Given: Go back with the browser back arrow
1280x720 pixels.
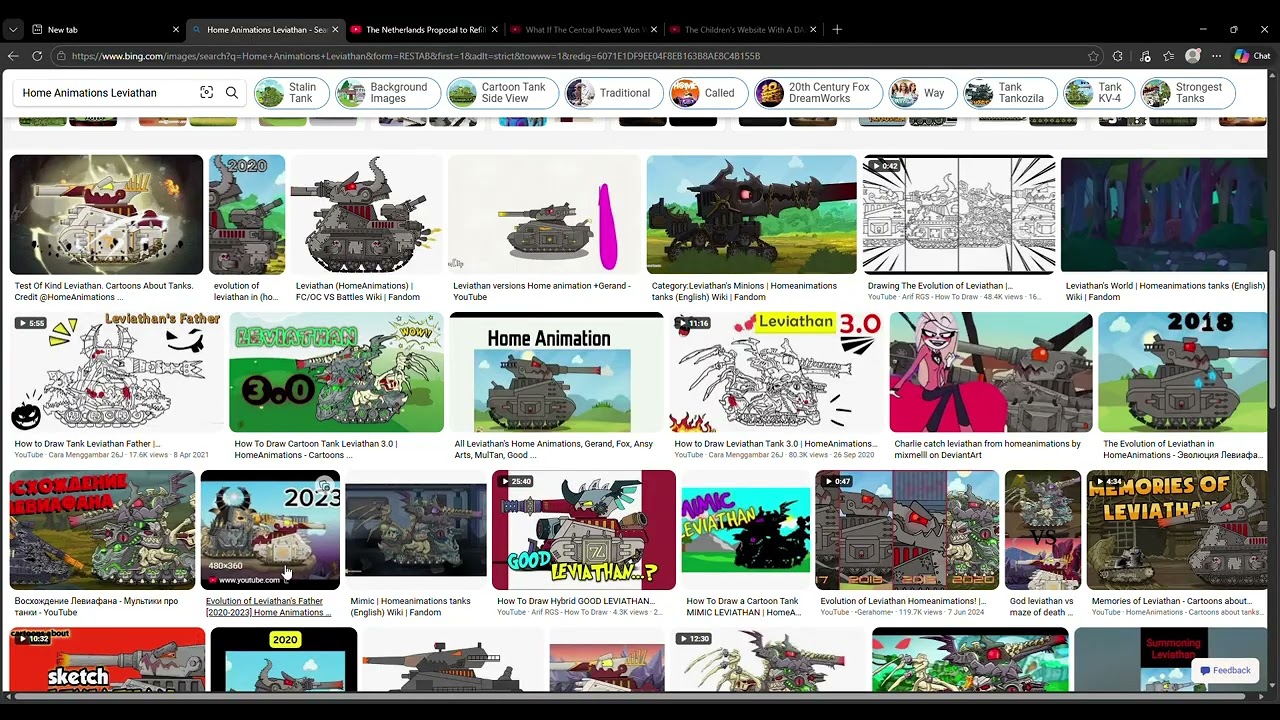Looking at the screenshot, I should (13, 56).
